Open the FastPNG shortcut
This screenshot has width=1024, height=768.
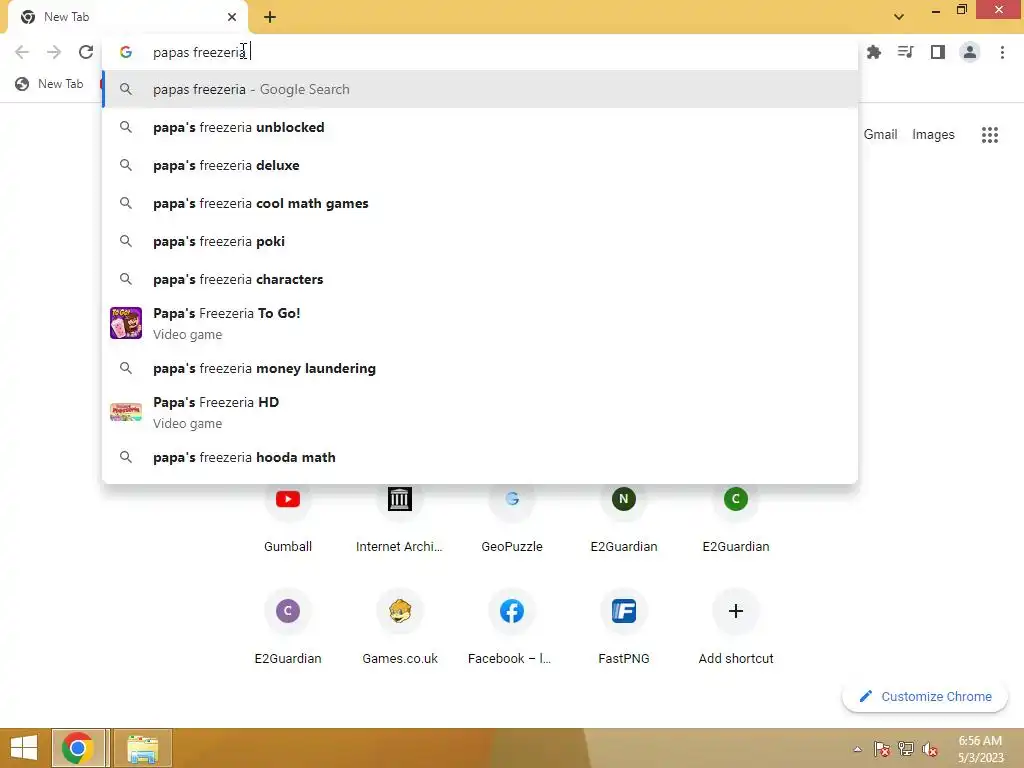pos(624,627)
